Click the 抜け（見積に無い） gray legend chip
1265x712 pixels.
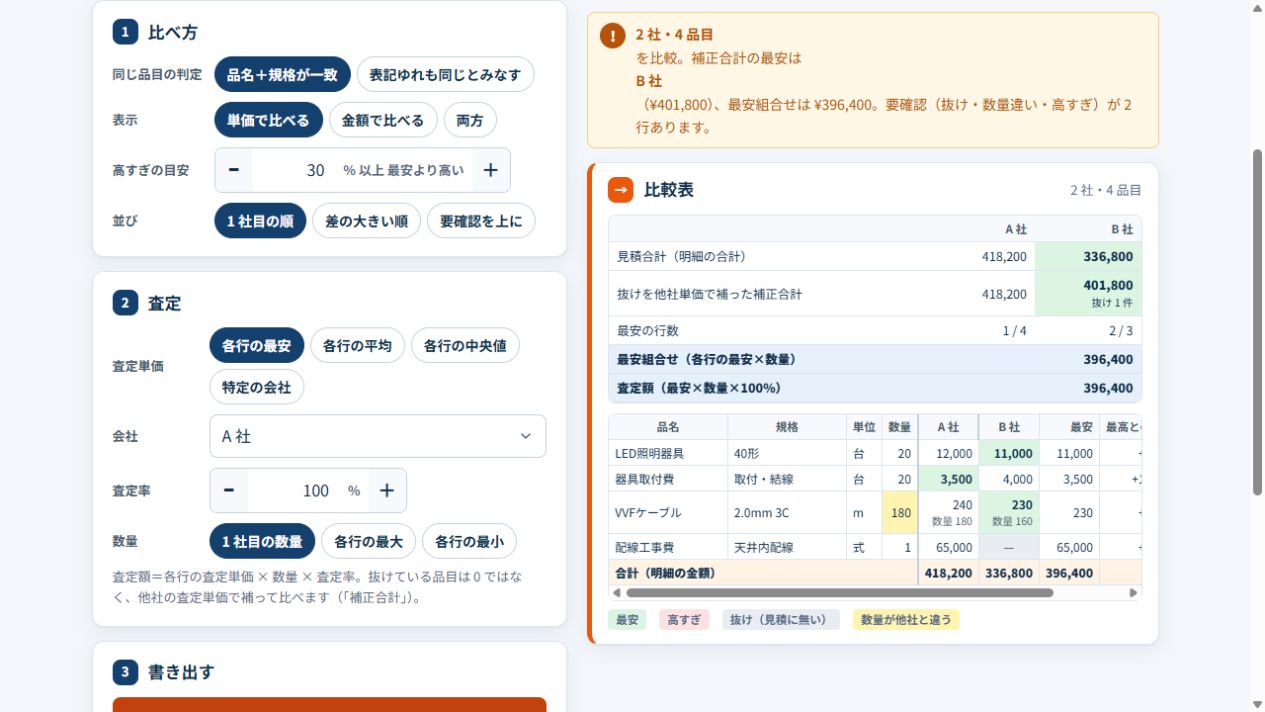[x=781, y=620]
